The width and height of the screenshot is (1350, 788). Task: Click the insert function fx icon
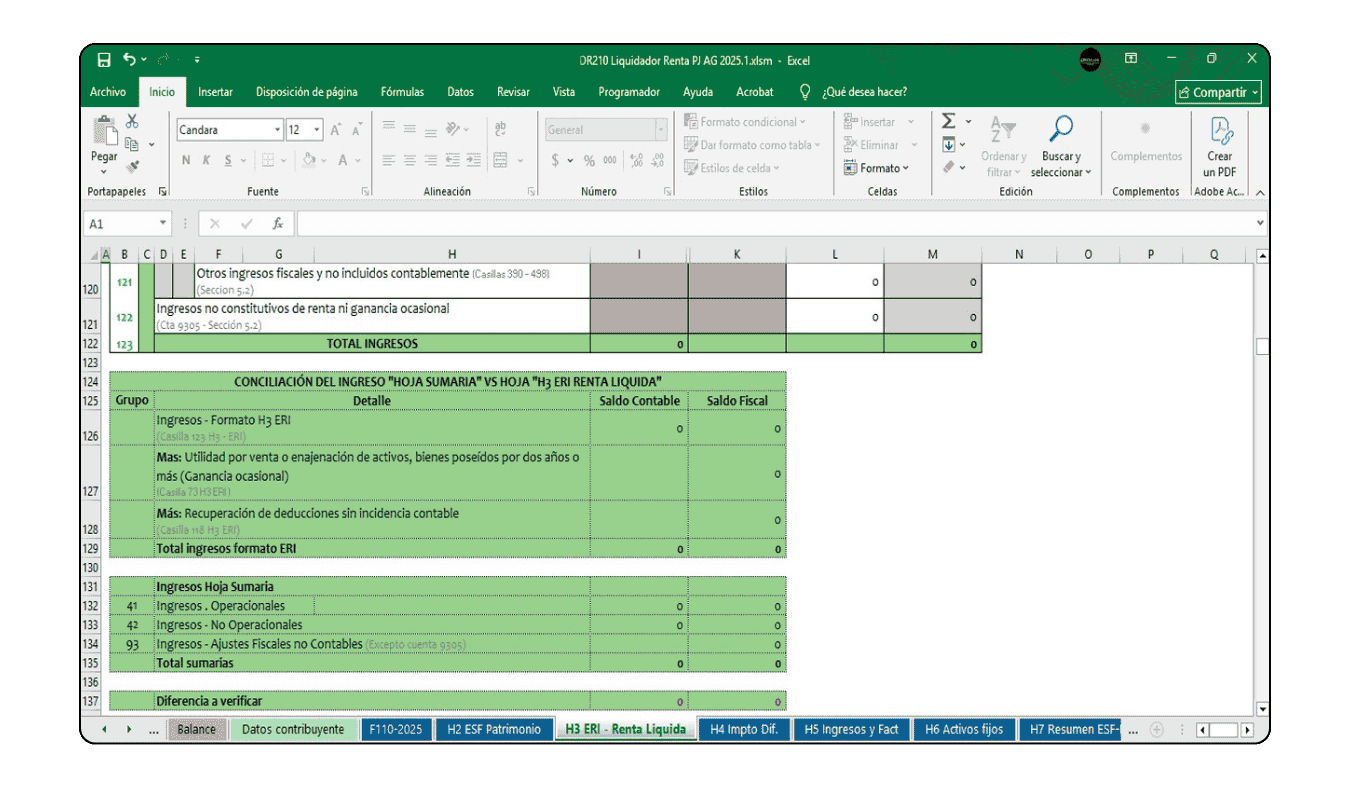278,224
